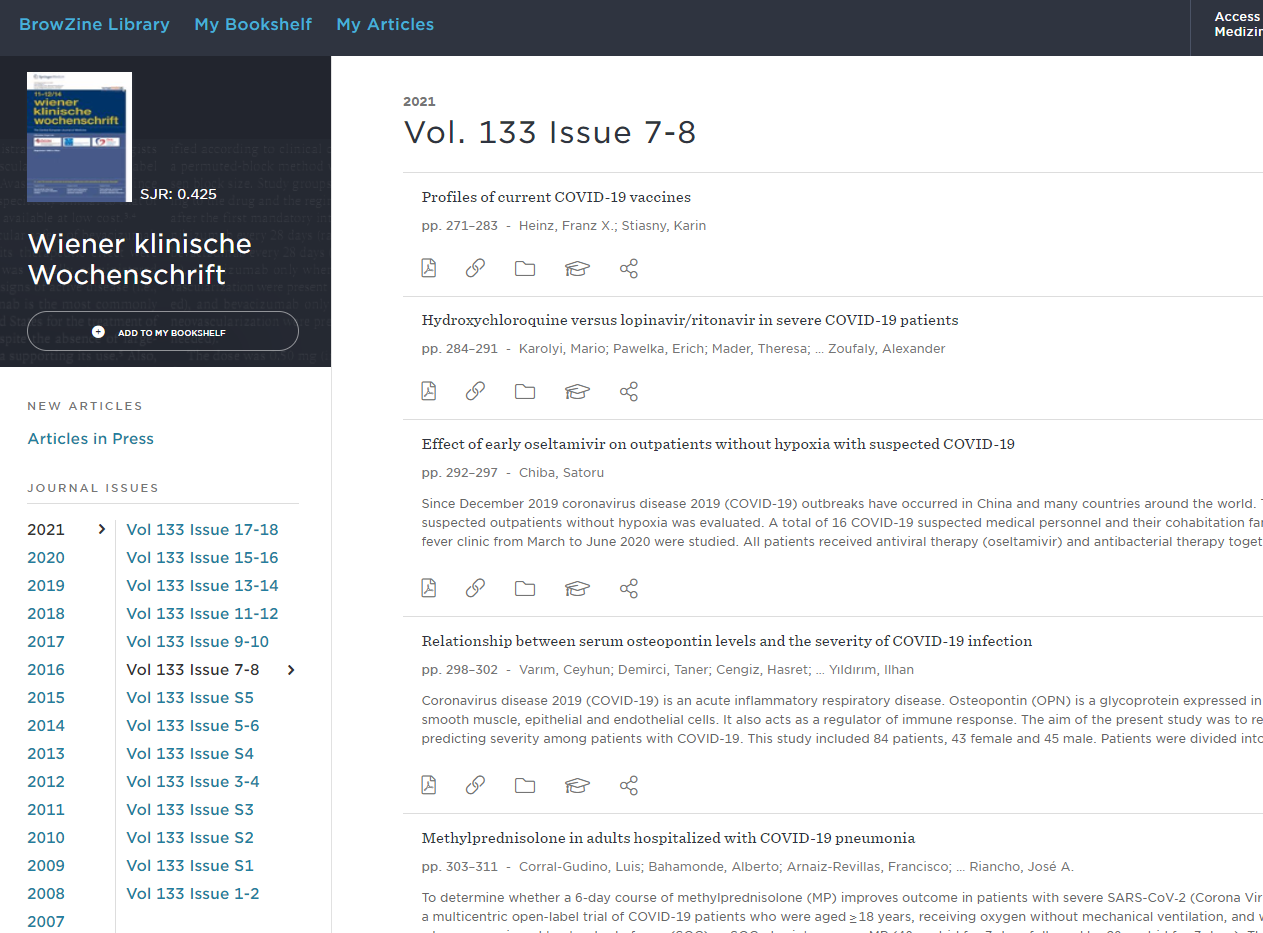
Task: Export citation for serum osteopontin article
Action: (577, 785)
